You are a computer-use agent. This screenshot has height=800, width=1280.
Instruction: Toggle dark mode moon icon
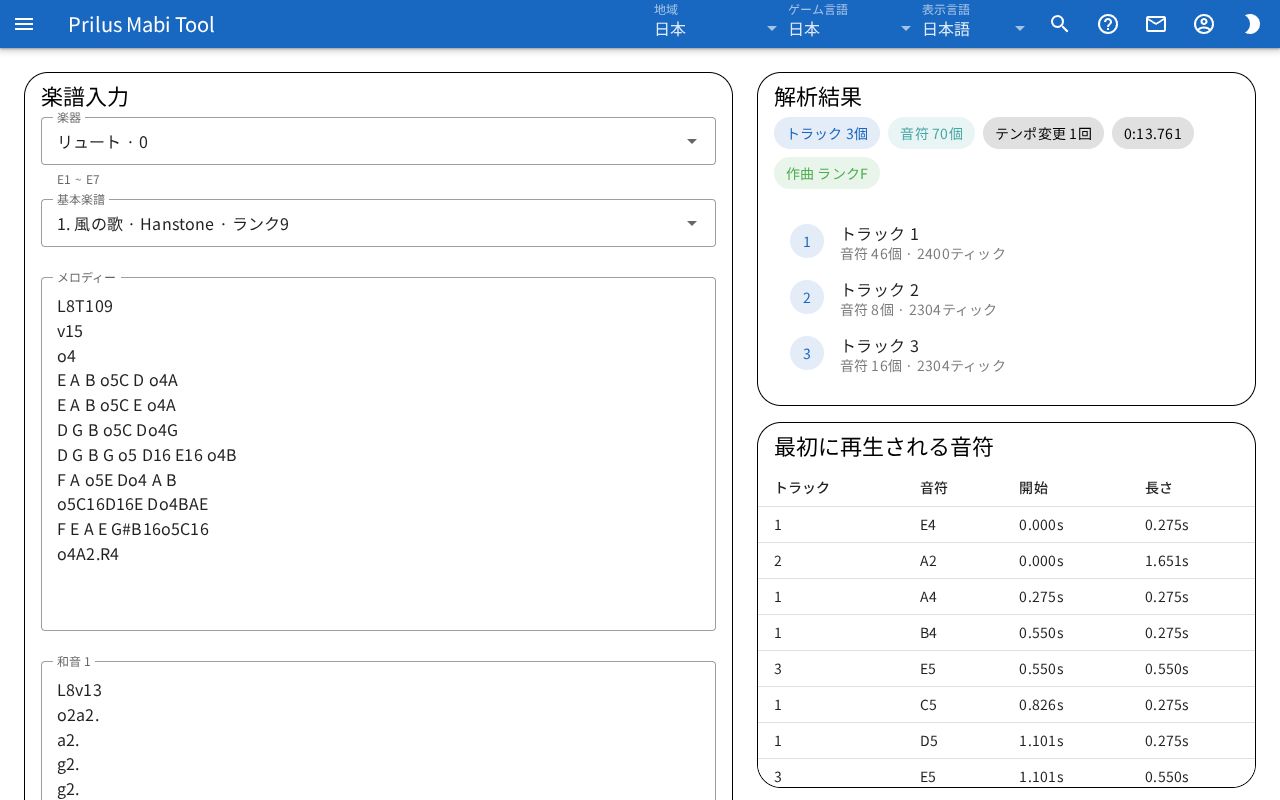click(1252, 24)
